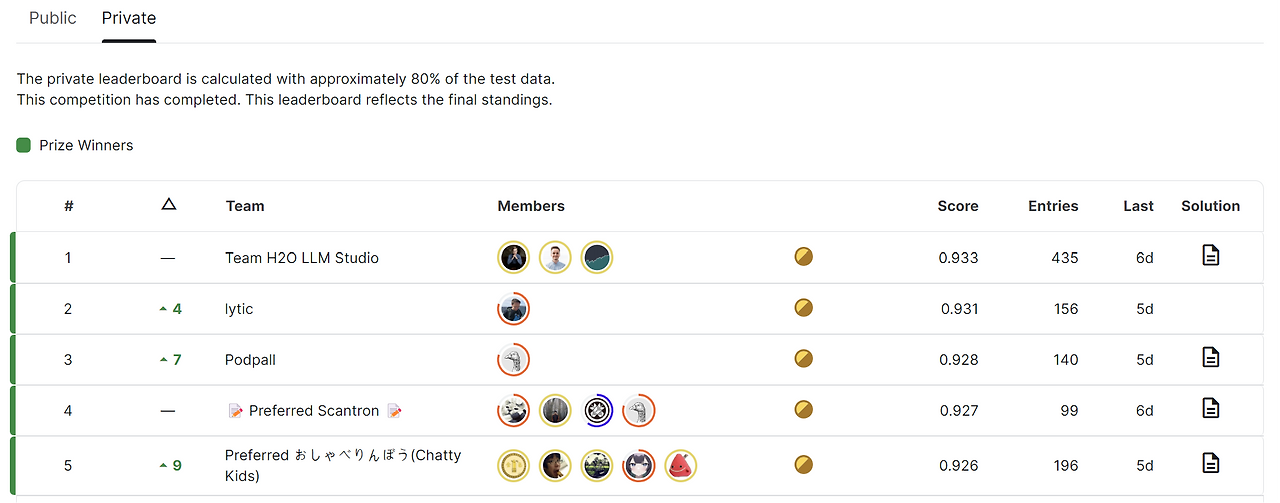Click gold medal icon in first-place row
Viewport: 1280px width, 503px height.
point(803,257)
